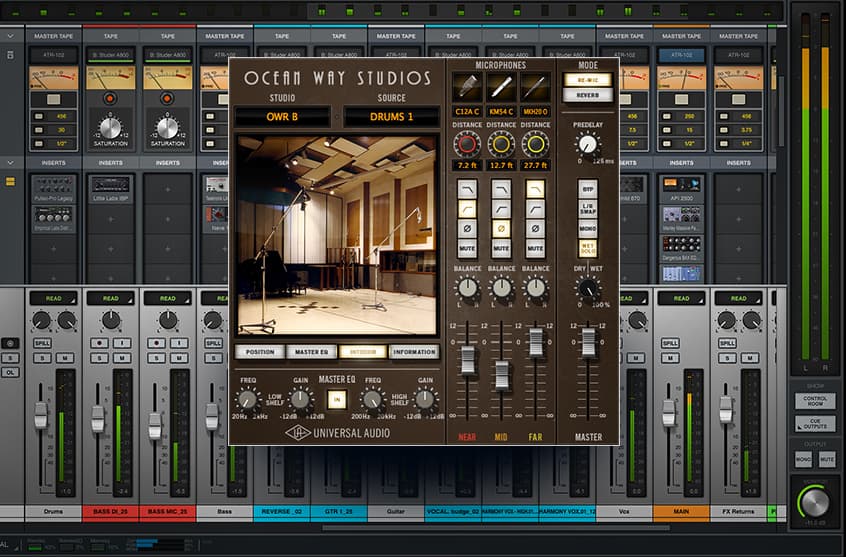Click the MASTER level fader in Ocean Way
The height and width of the screenshot is (557, 846).
click(588, 342)
